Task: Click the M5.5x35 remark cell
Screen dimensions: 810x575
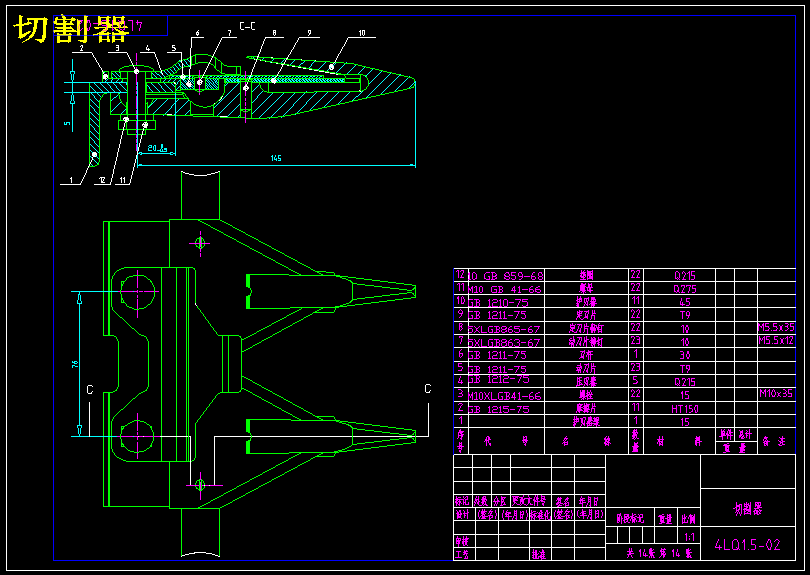Action: pos(776,328)
